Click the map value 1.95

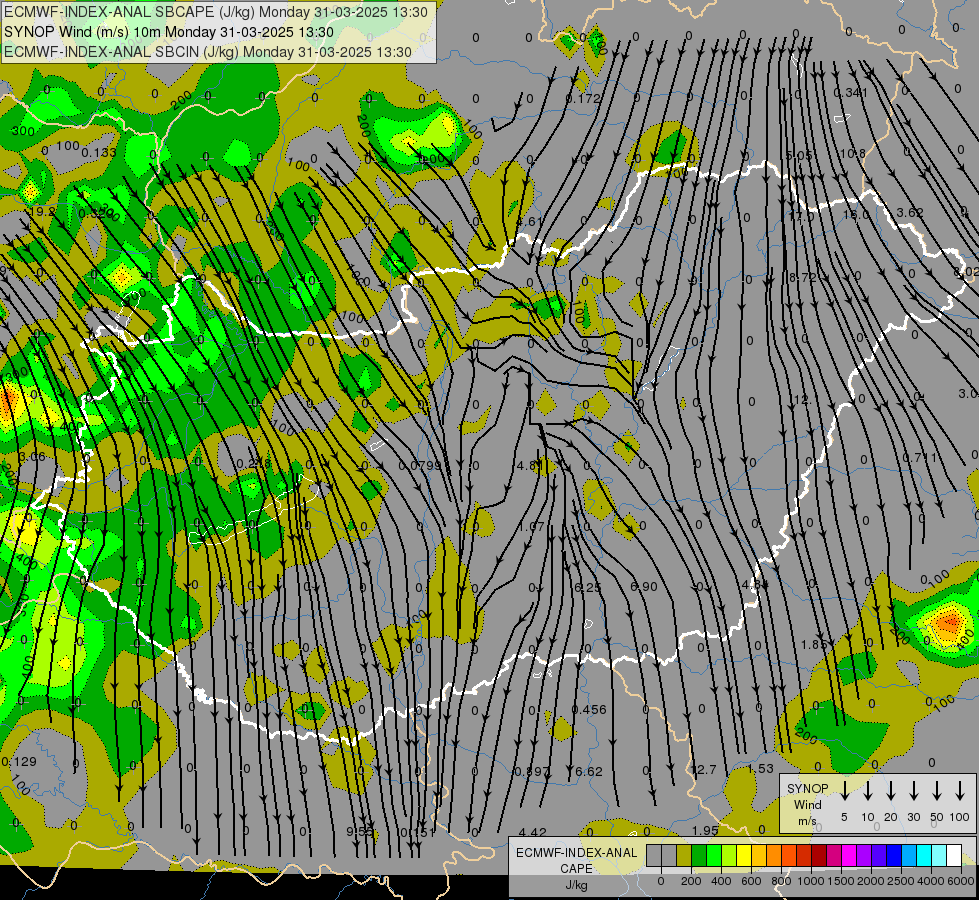(705, 831)
